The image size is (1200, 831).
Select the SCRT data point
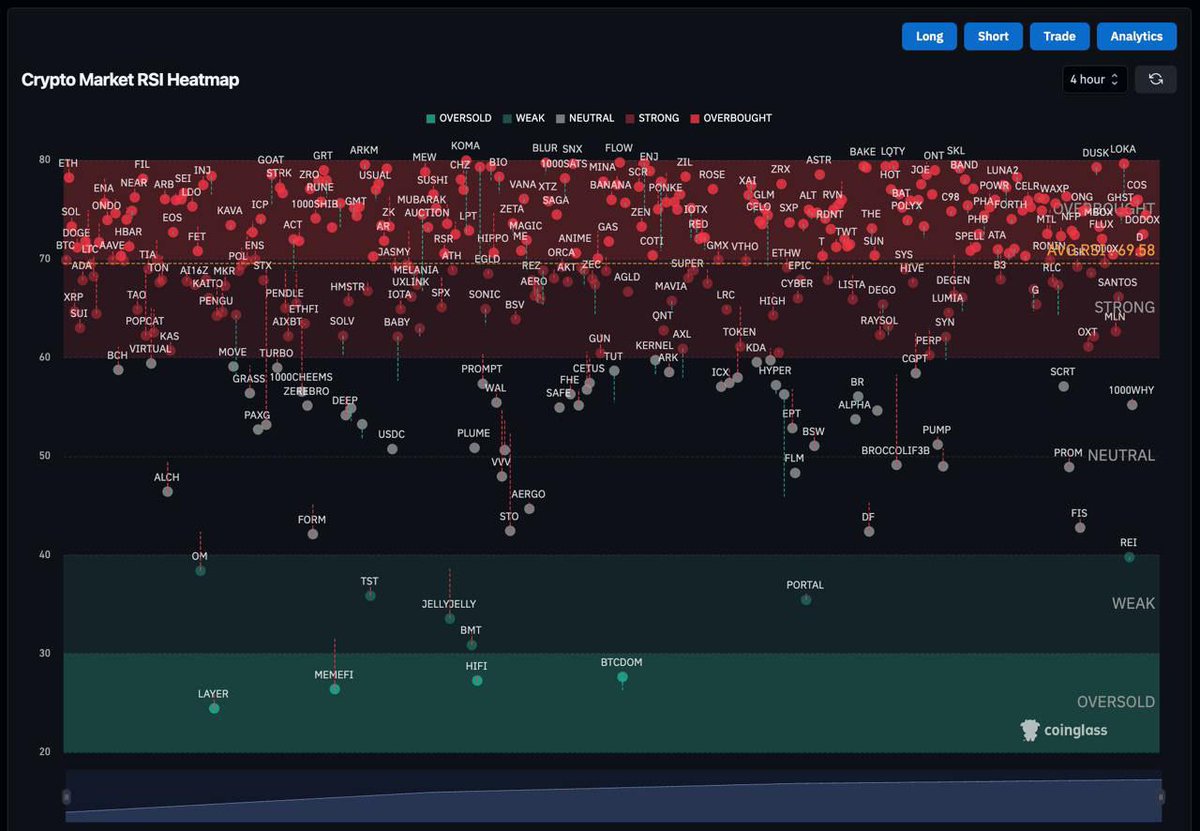pyautogui.click(x=1063, y=386)
